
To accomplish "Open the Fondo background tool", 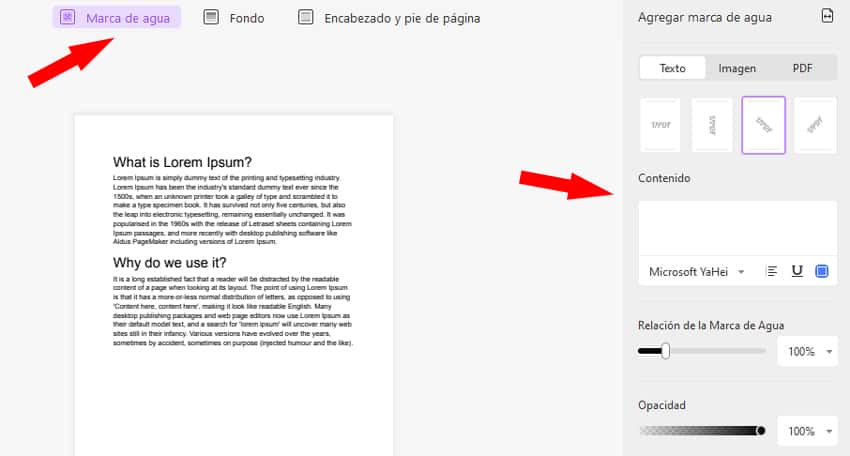I will point(234,18).
